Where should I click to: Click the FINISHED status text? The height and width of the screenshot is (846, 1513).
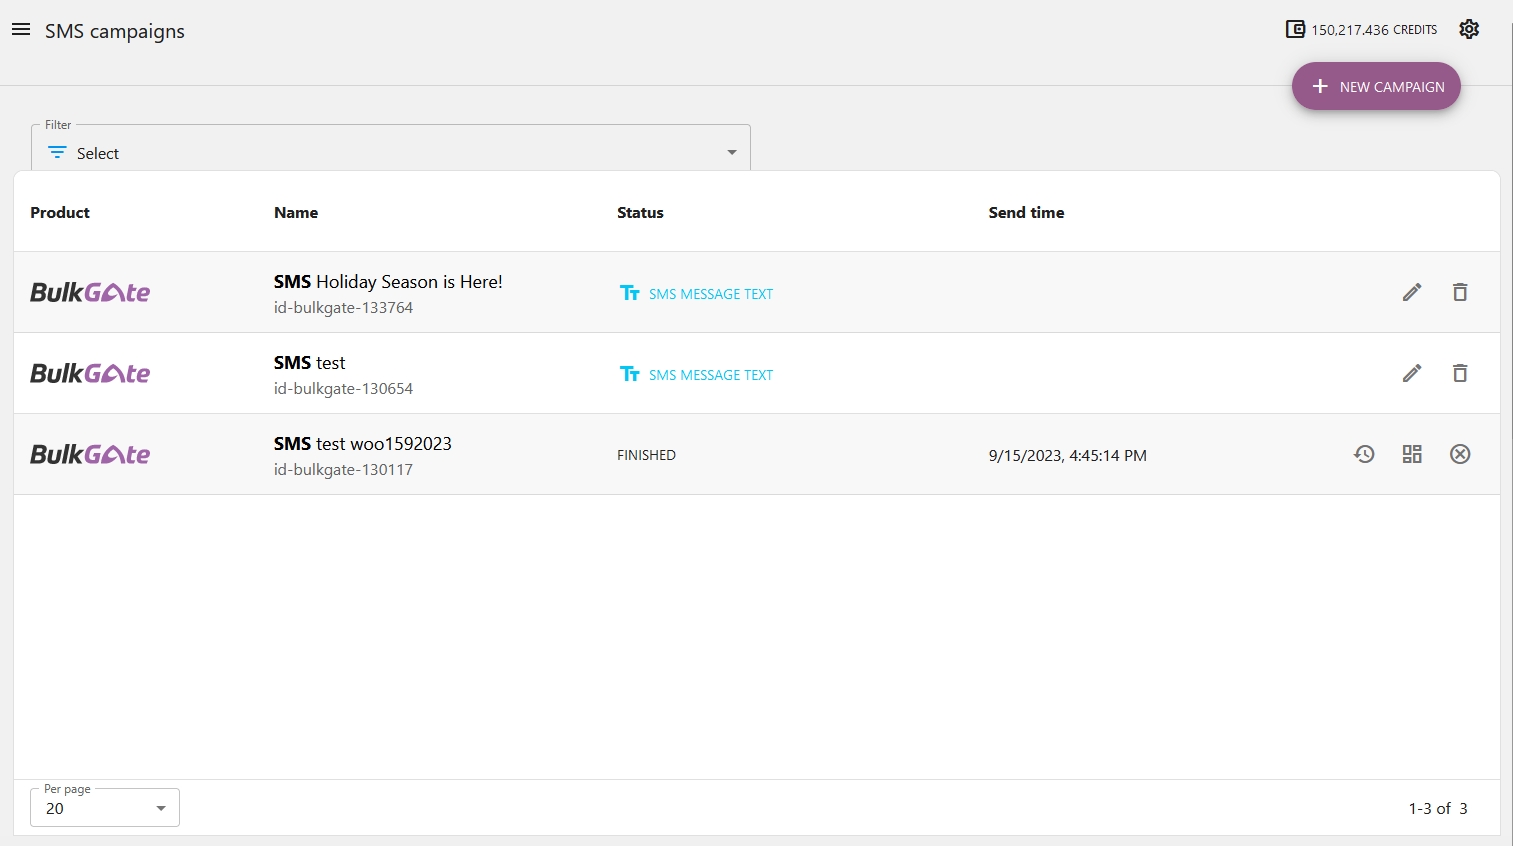[646, 455]
